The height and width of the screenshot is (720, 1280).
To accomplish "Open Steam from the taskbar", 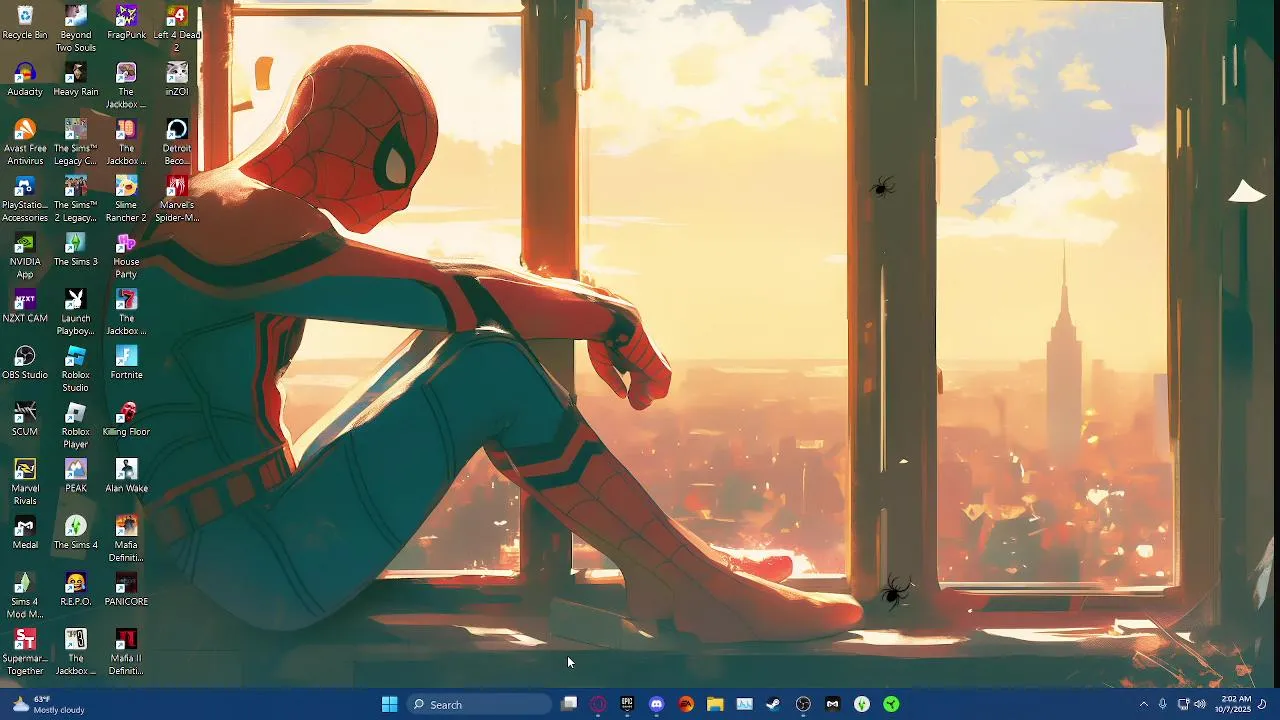I will [773, 704].
